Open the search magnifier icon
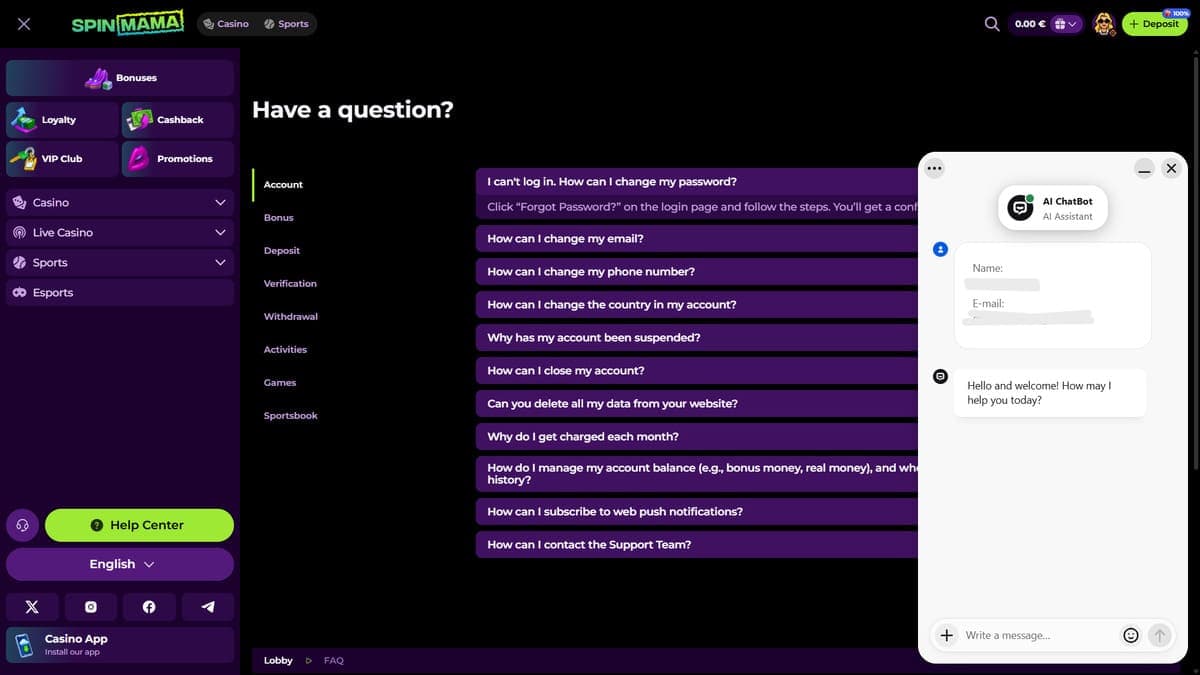1200x675 pixels. click(992, 24)
